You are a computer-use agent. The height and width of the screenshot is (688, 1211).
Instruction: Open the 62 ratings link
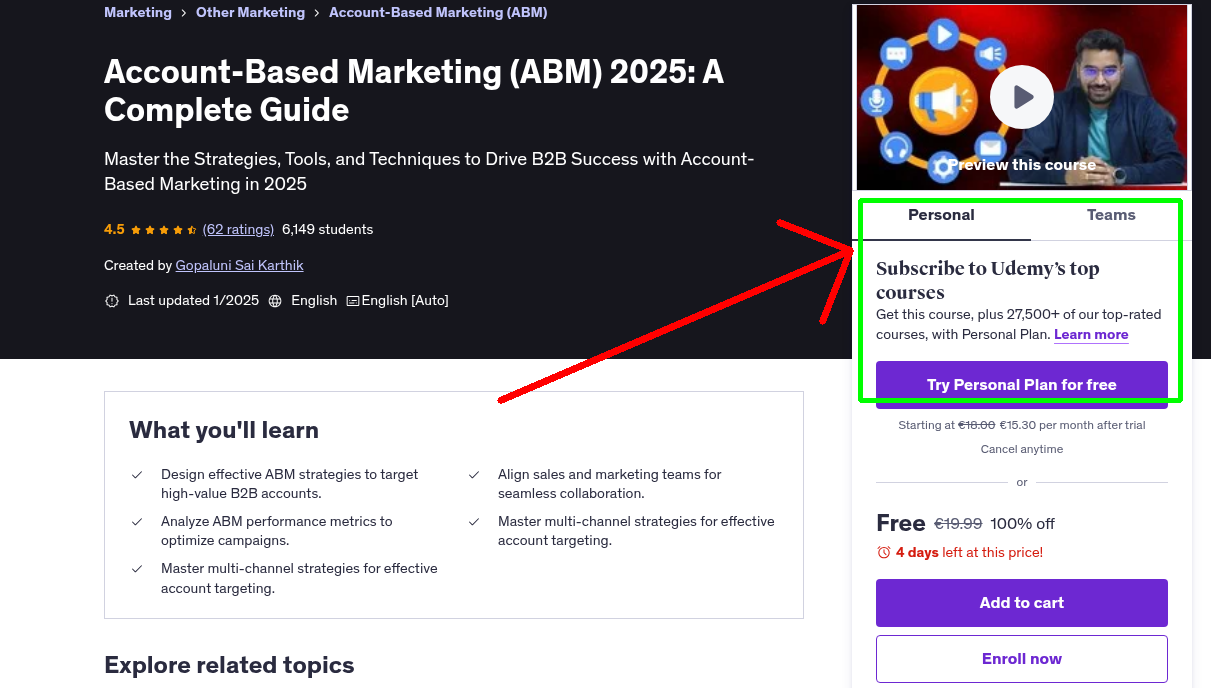[238, 229]
